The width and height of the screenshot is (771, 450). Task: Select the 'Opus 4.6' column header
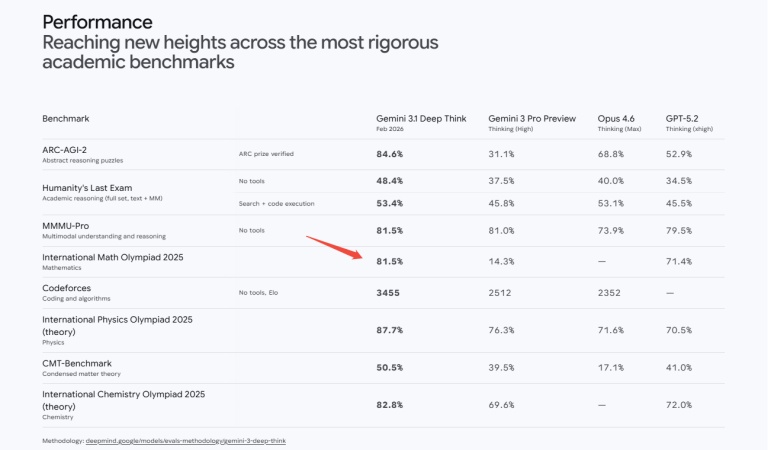pyautogui.click(x=616, y=119)
